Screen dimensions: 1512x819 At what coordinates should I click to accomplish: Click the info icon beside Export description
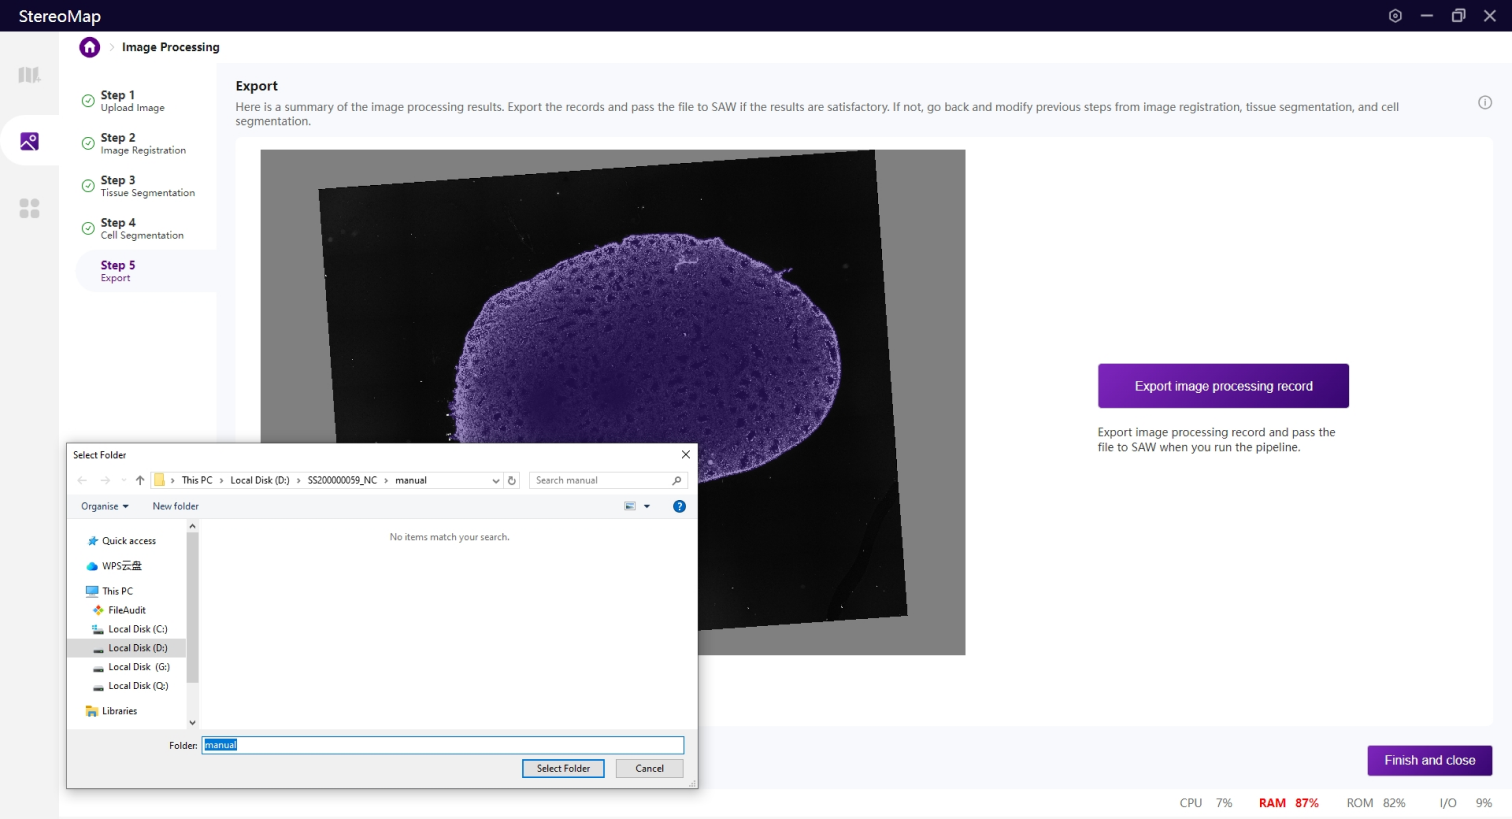point(1485,103)
